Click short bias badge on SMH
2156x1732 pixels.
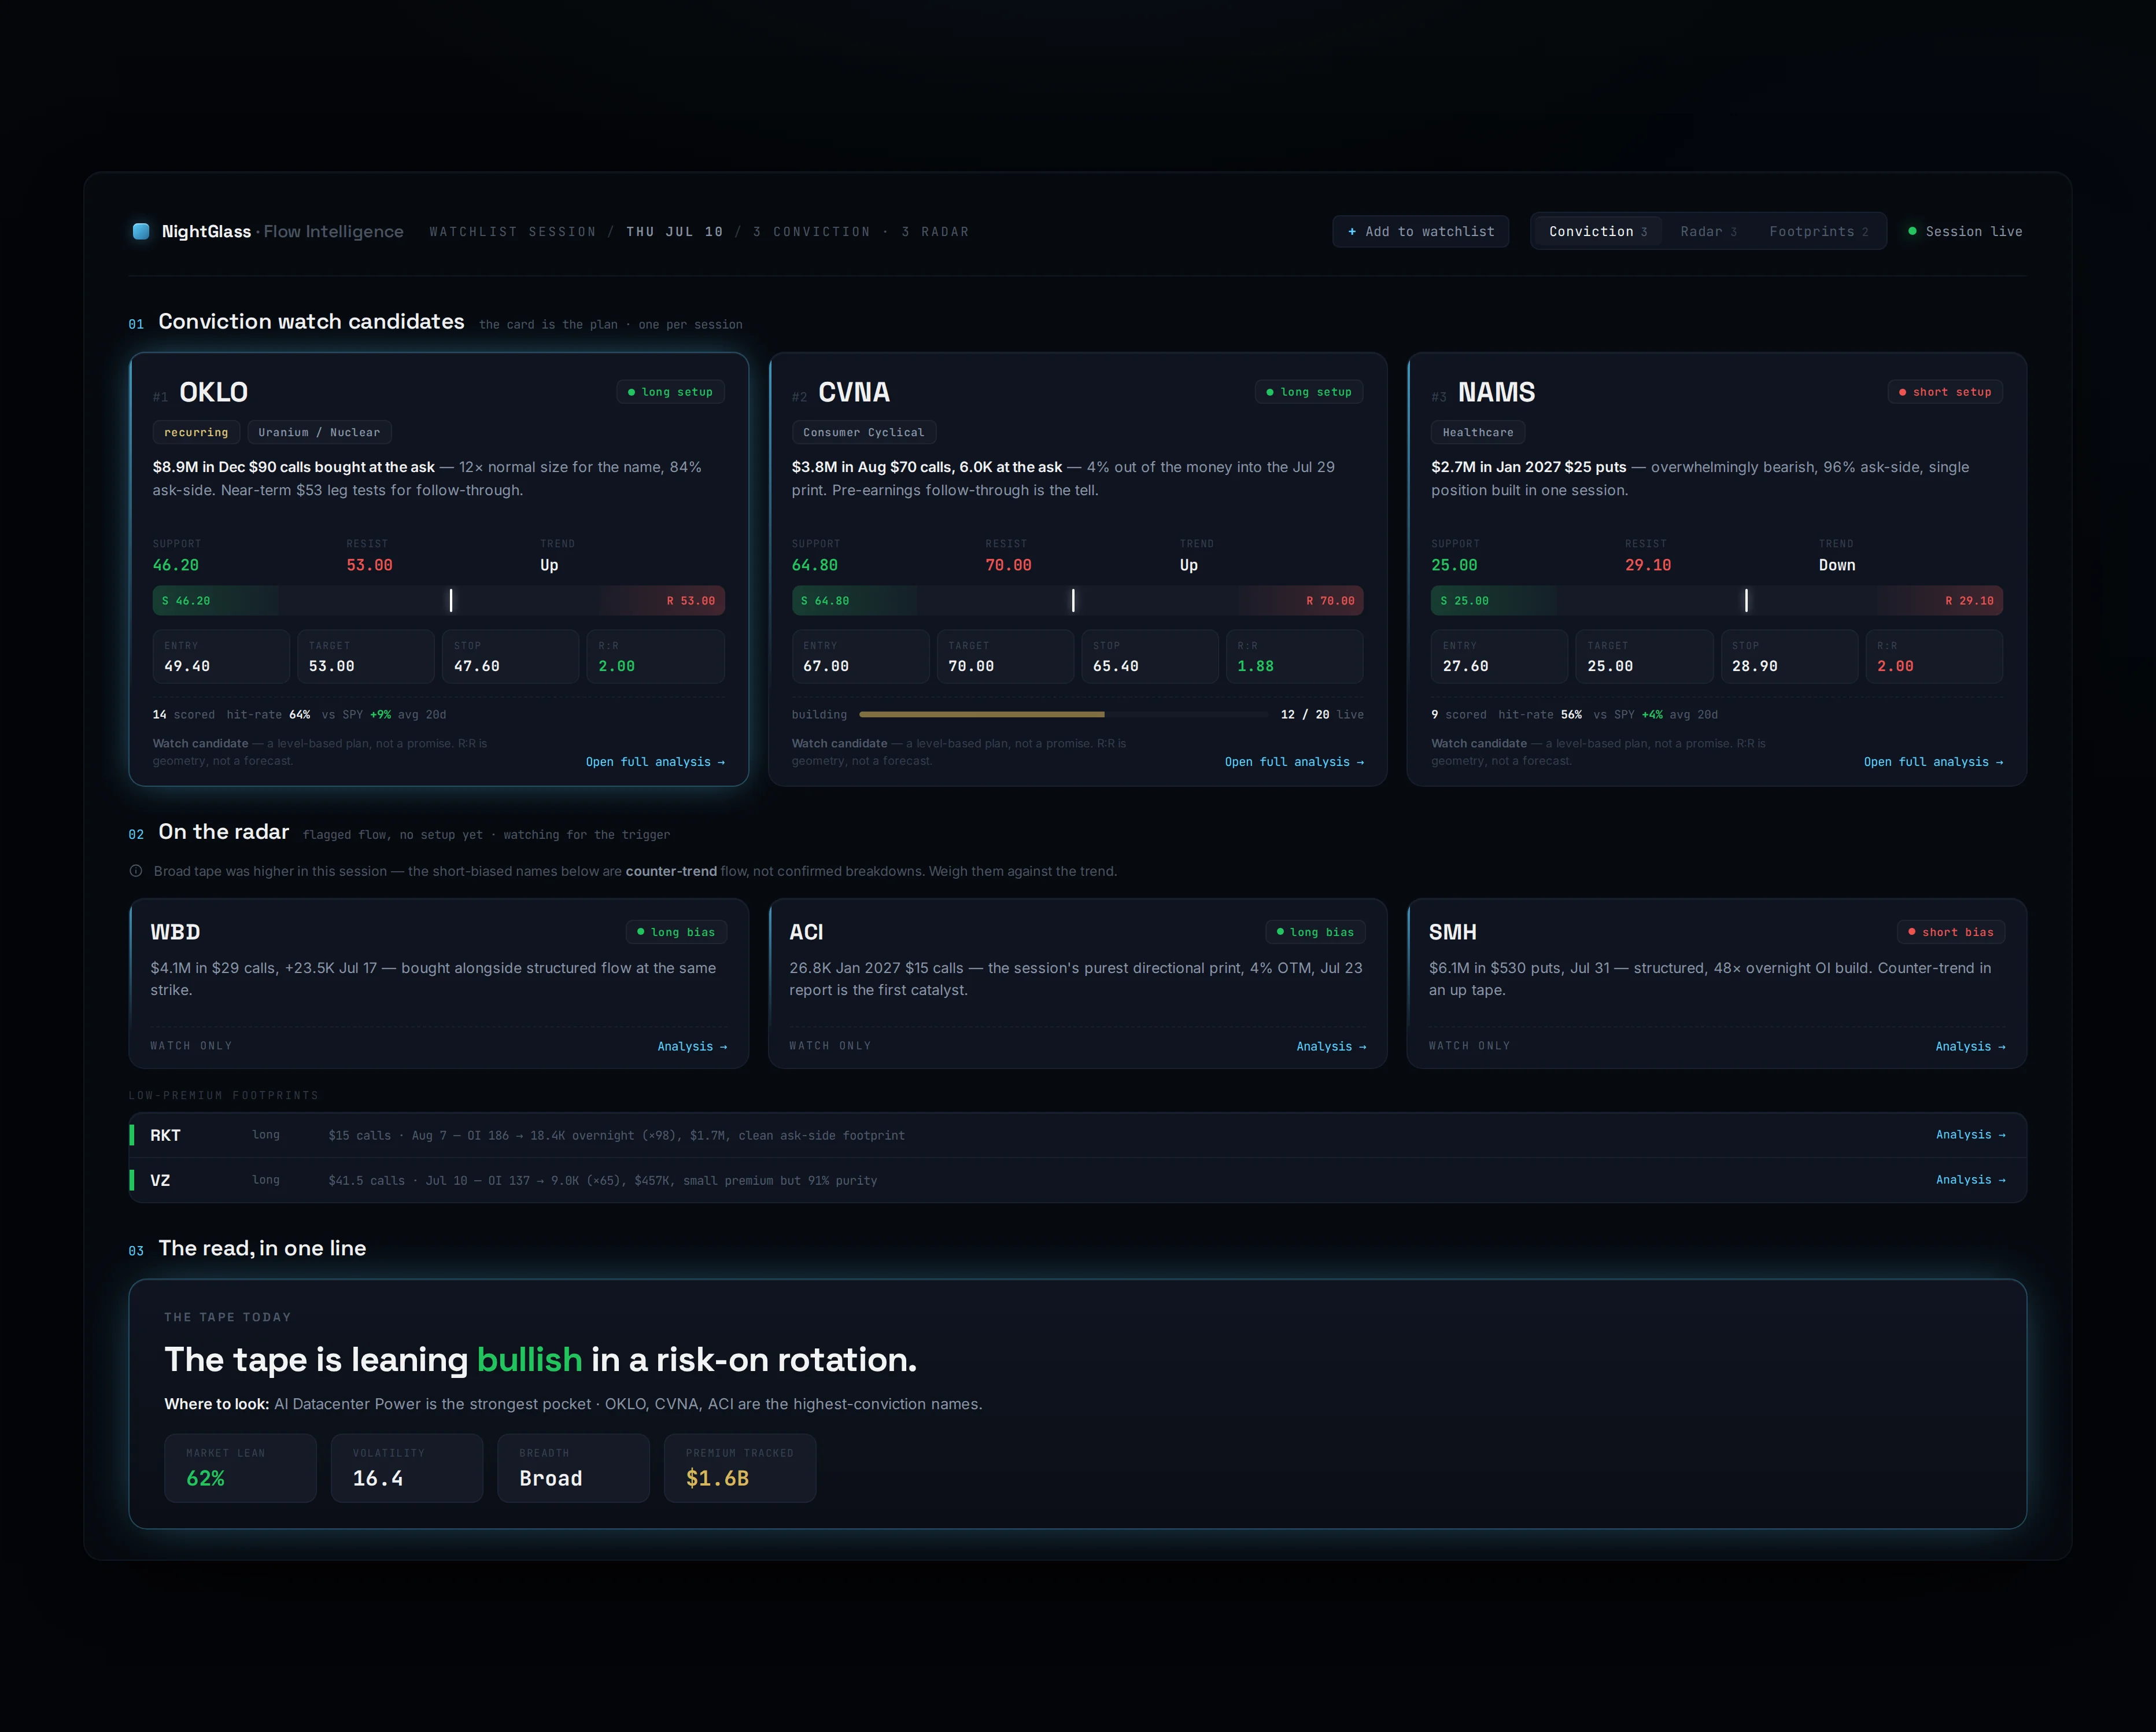(x=1951, y=932)
